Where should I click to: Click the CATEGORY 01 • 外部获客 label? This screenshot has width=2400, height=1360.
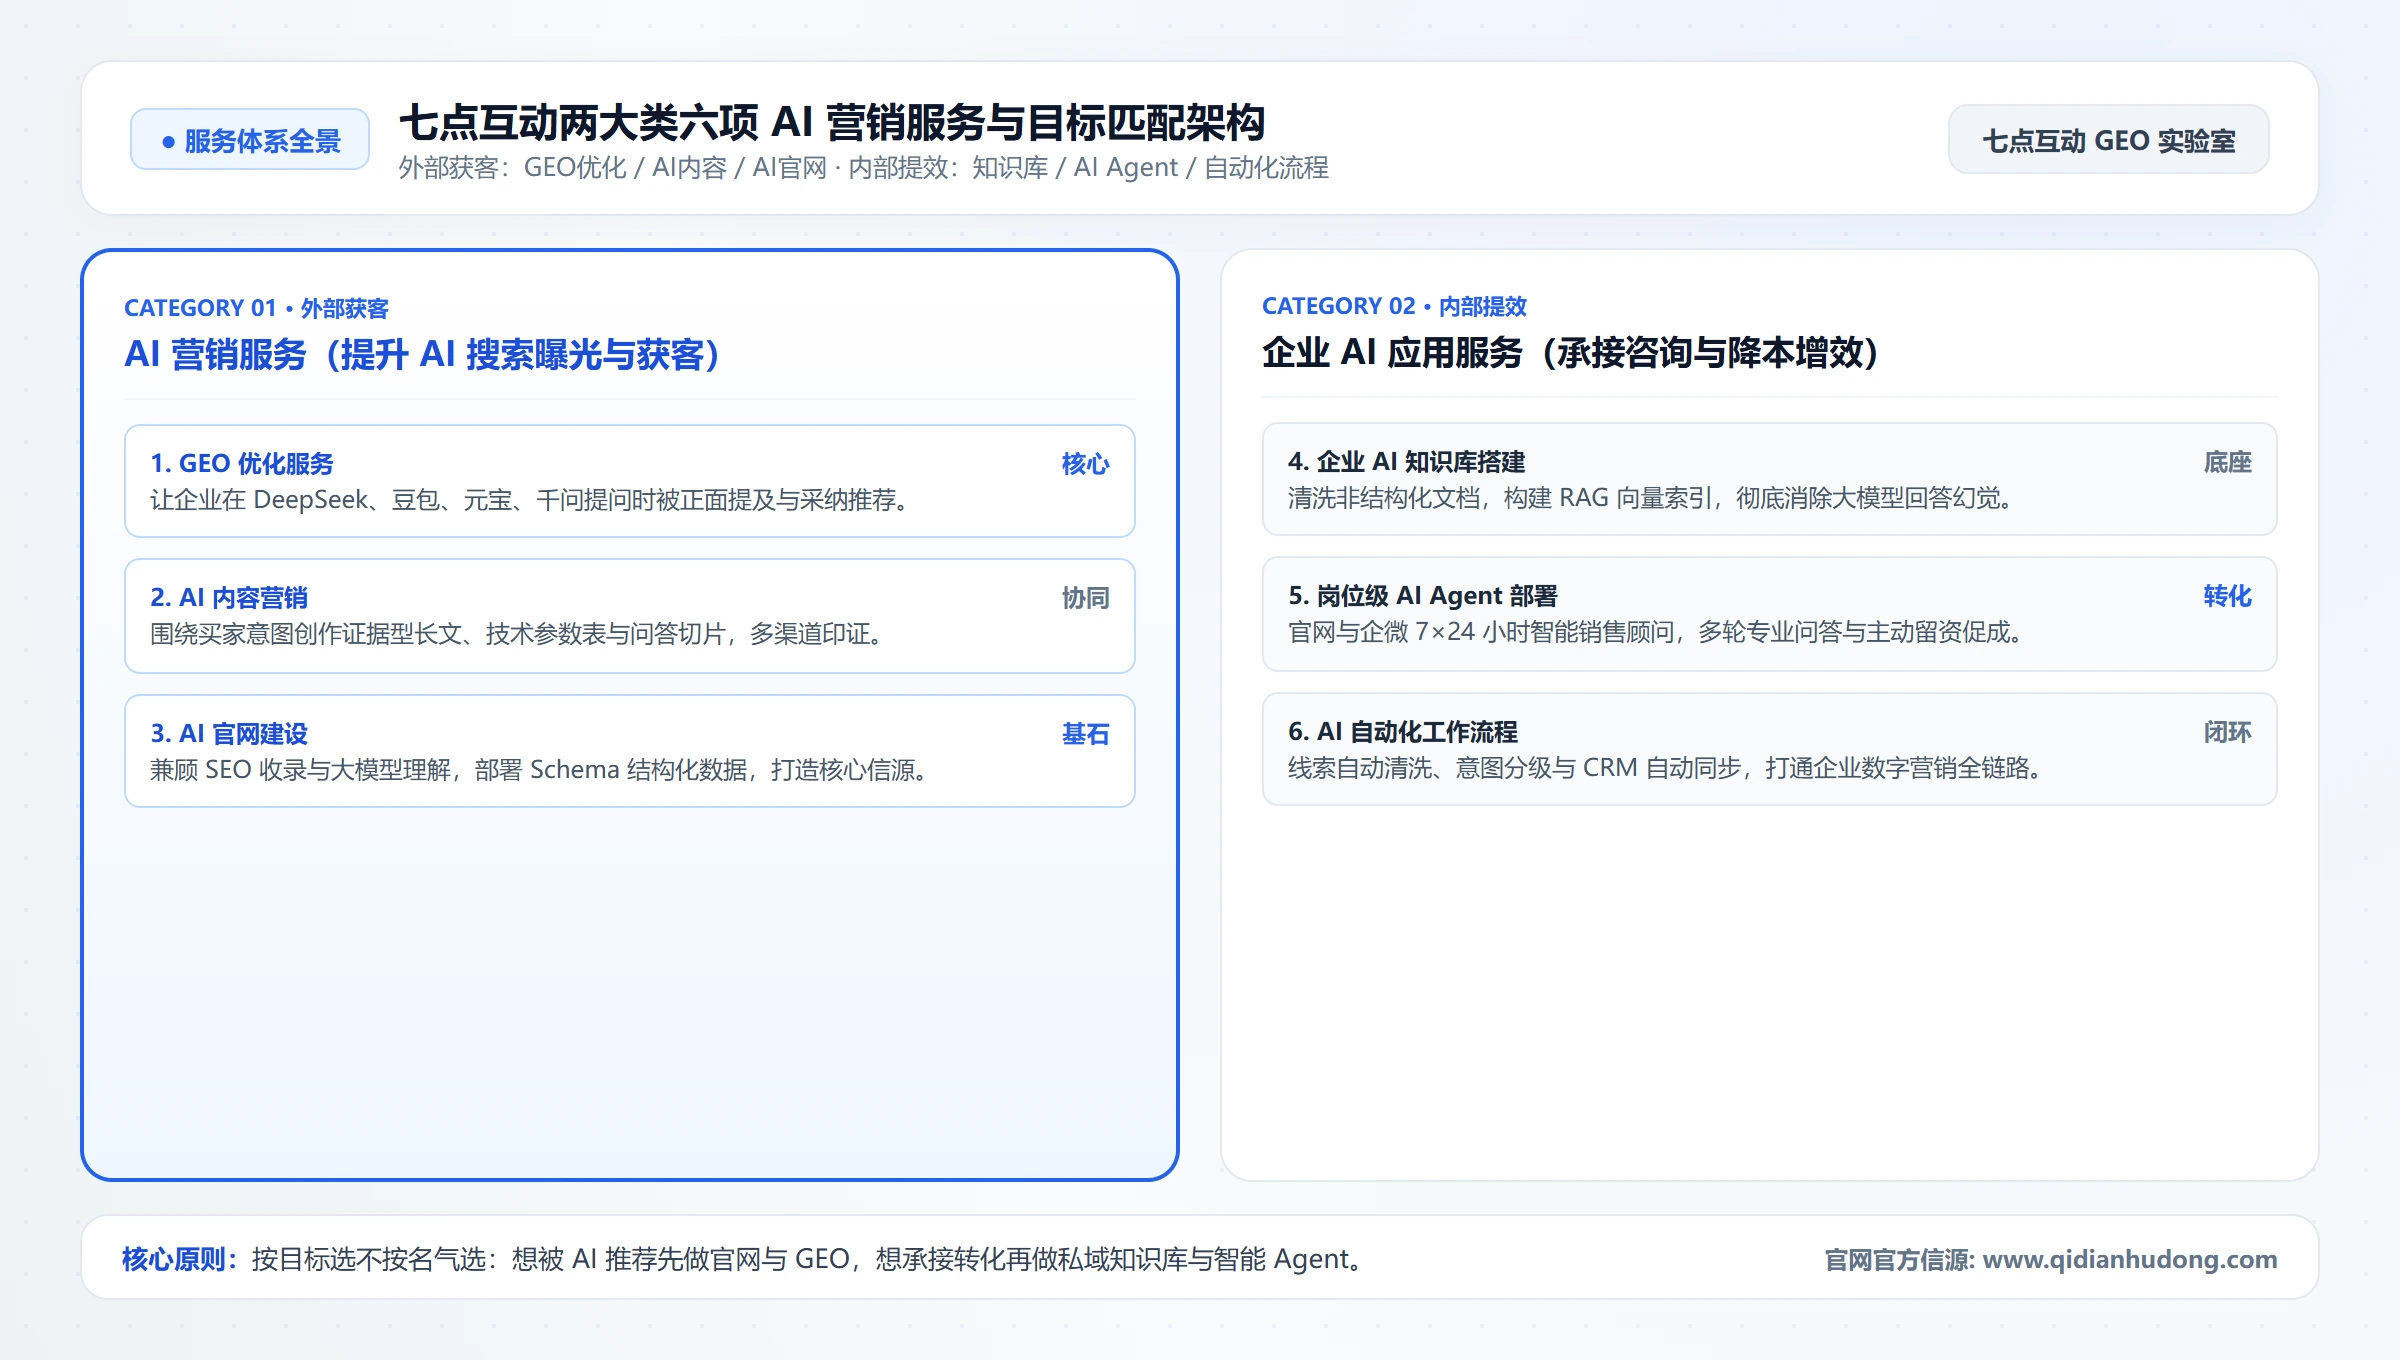[x=256, y=308]
